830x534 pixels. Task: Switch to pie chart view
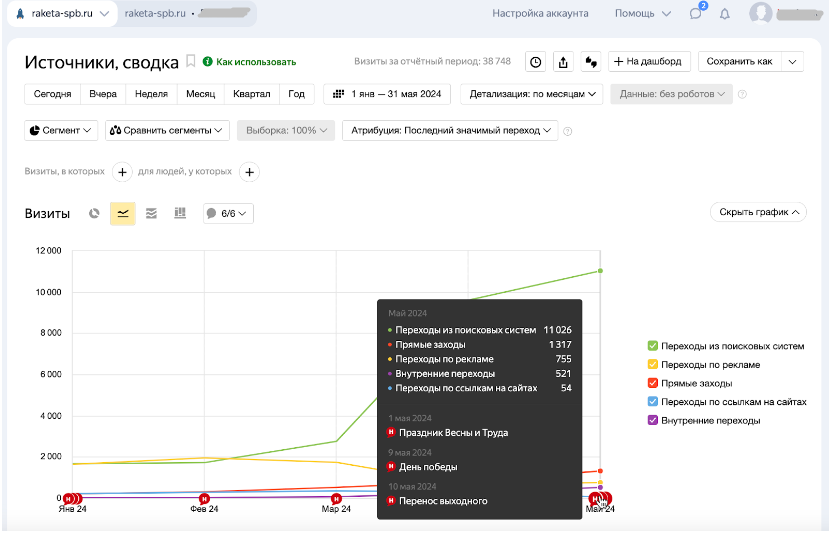pos(94,213)
